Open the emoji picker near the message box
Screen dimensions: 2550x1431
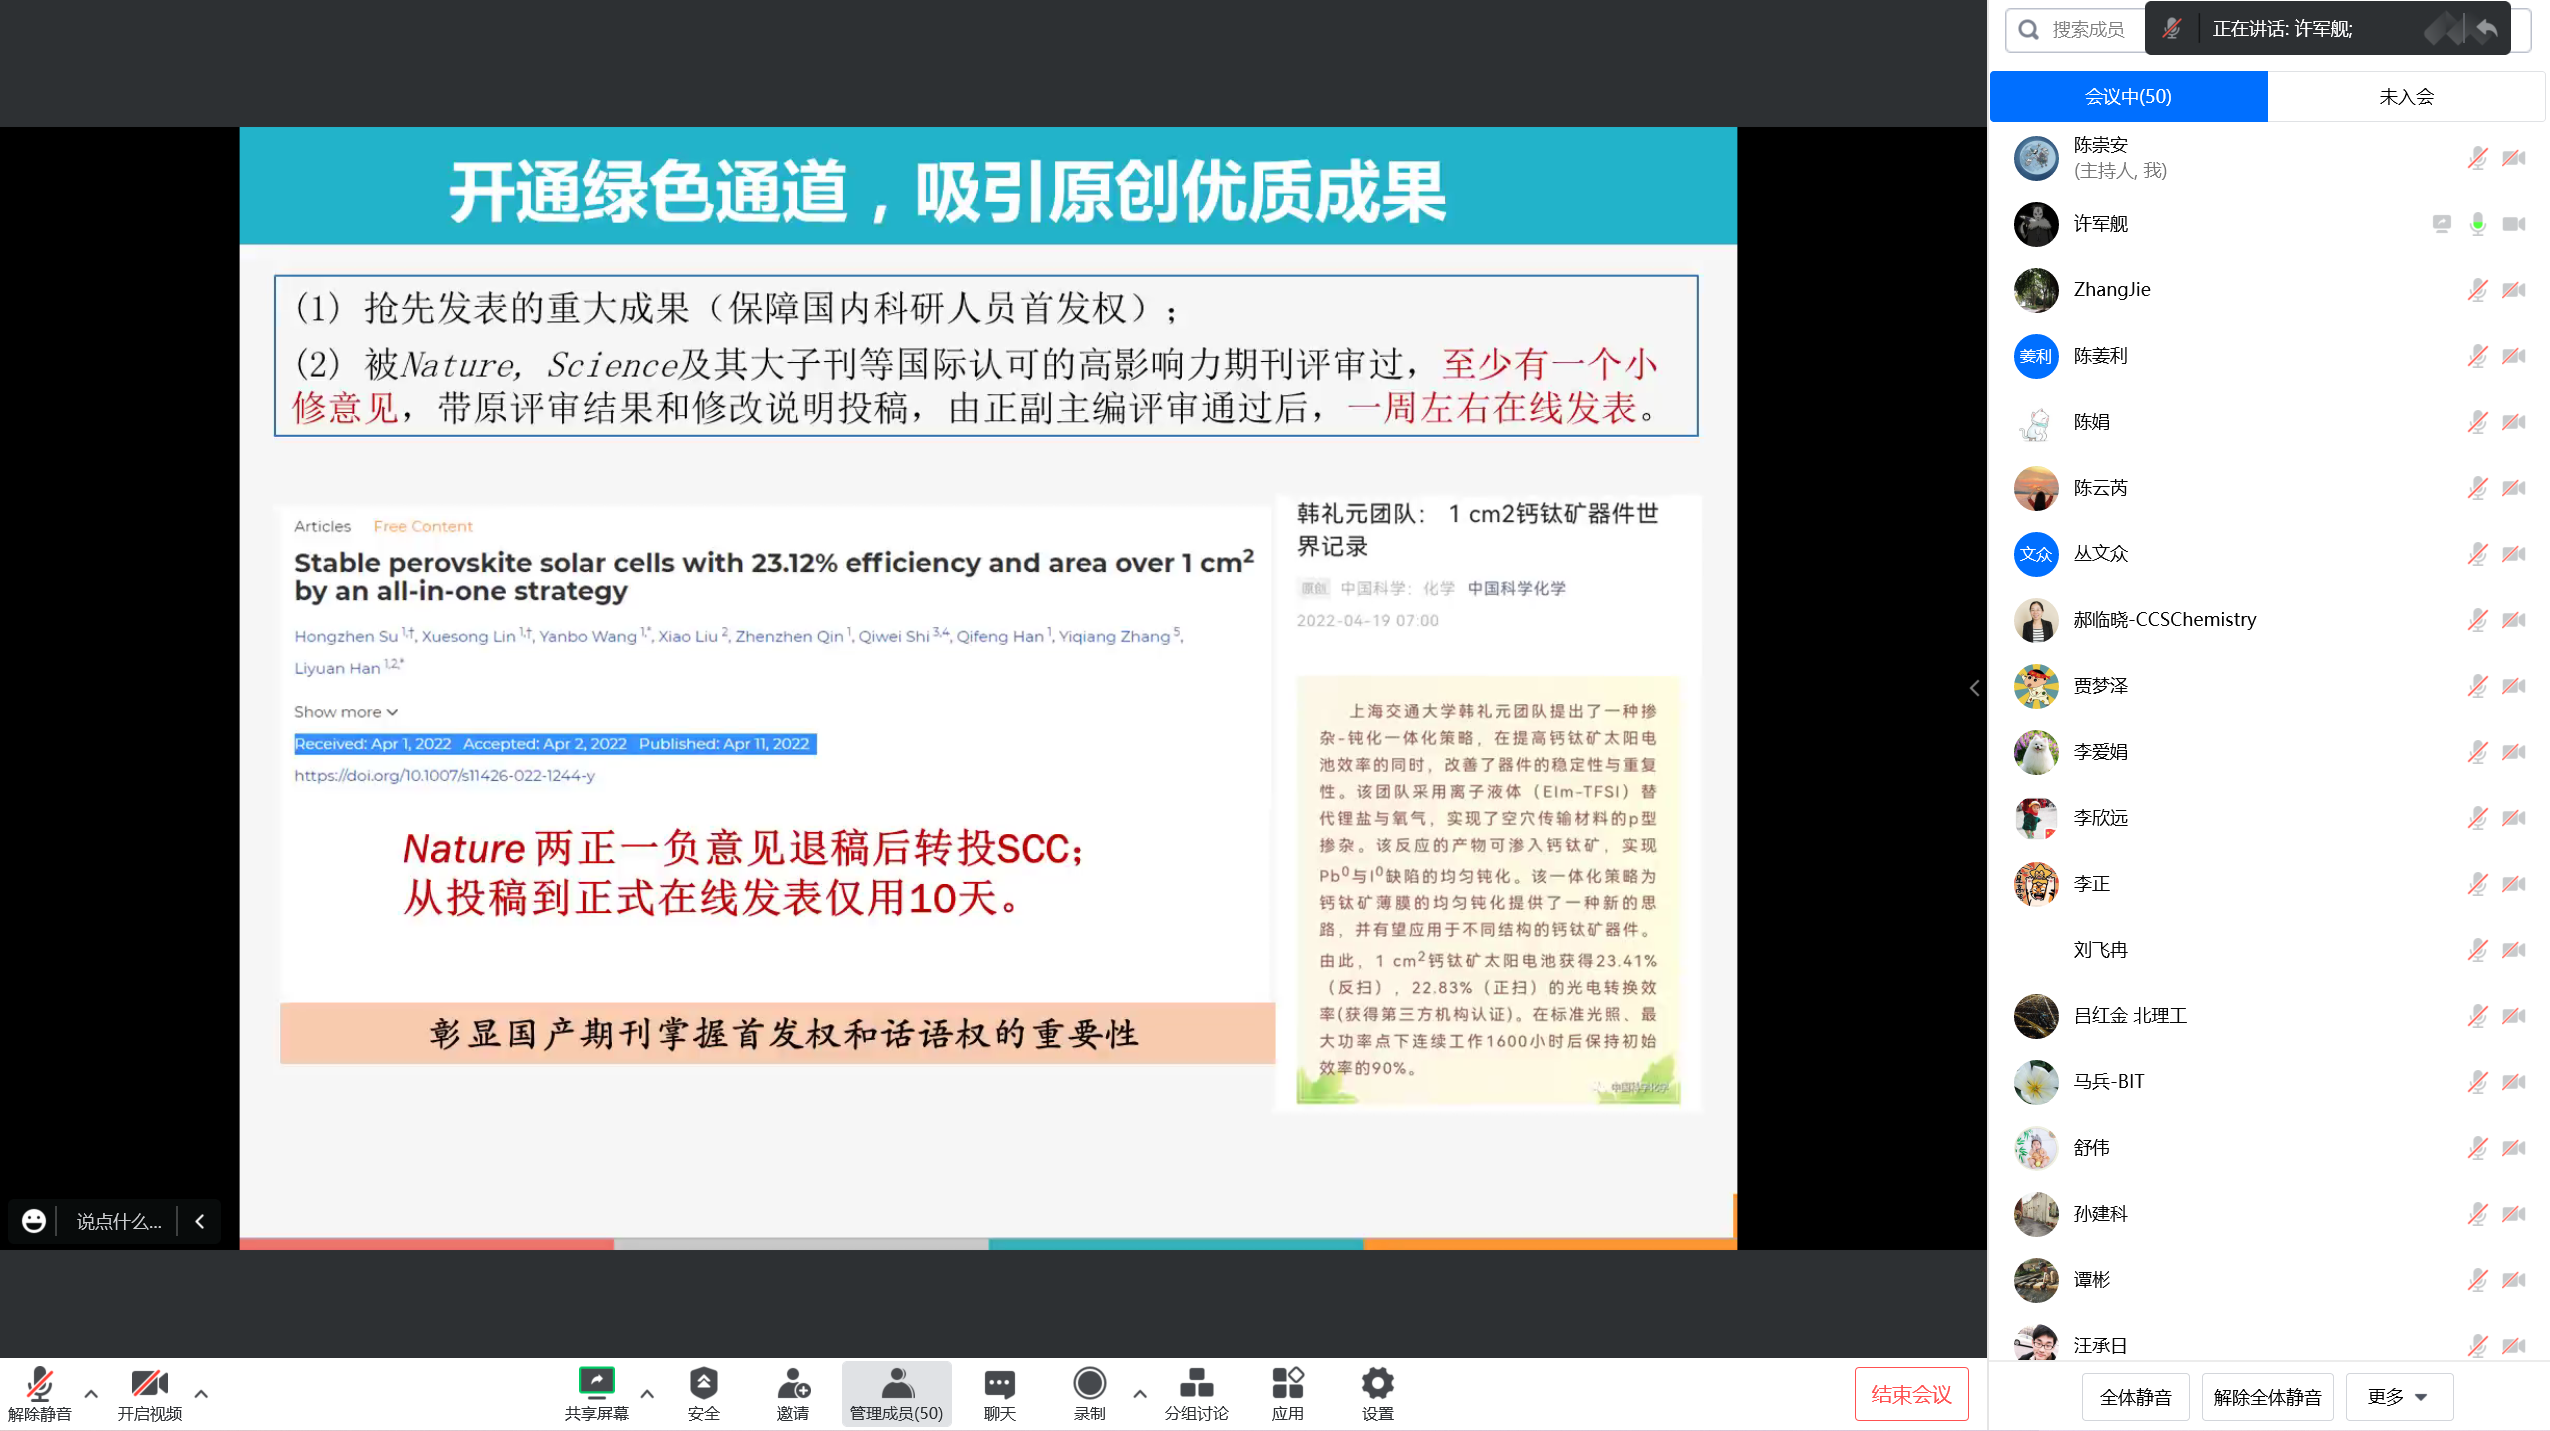[33, 1221]
